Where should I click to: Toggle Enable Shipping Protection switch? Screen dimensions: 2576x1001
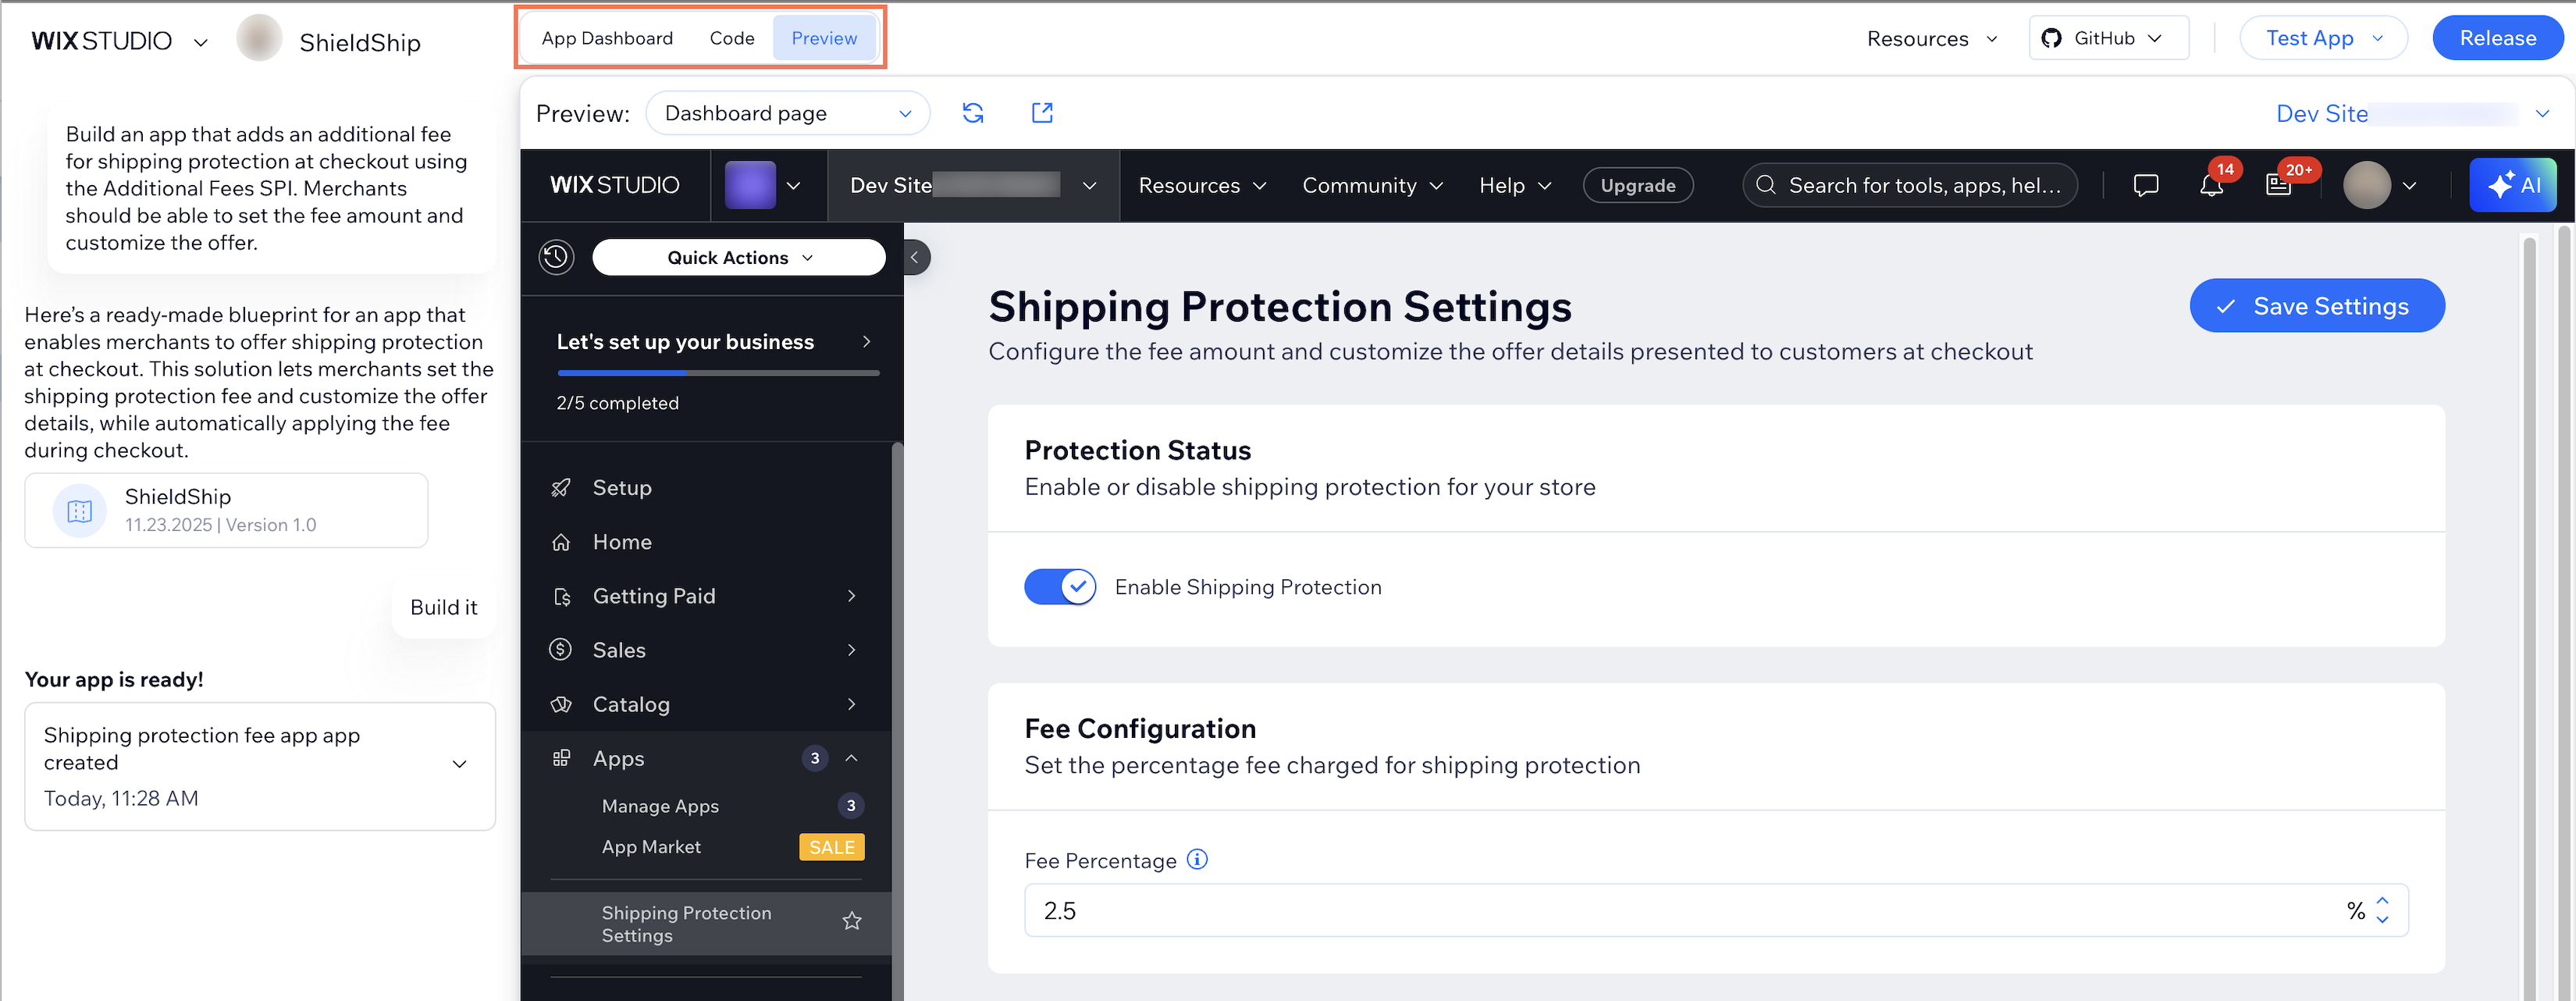(1059, 587)
